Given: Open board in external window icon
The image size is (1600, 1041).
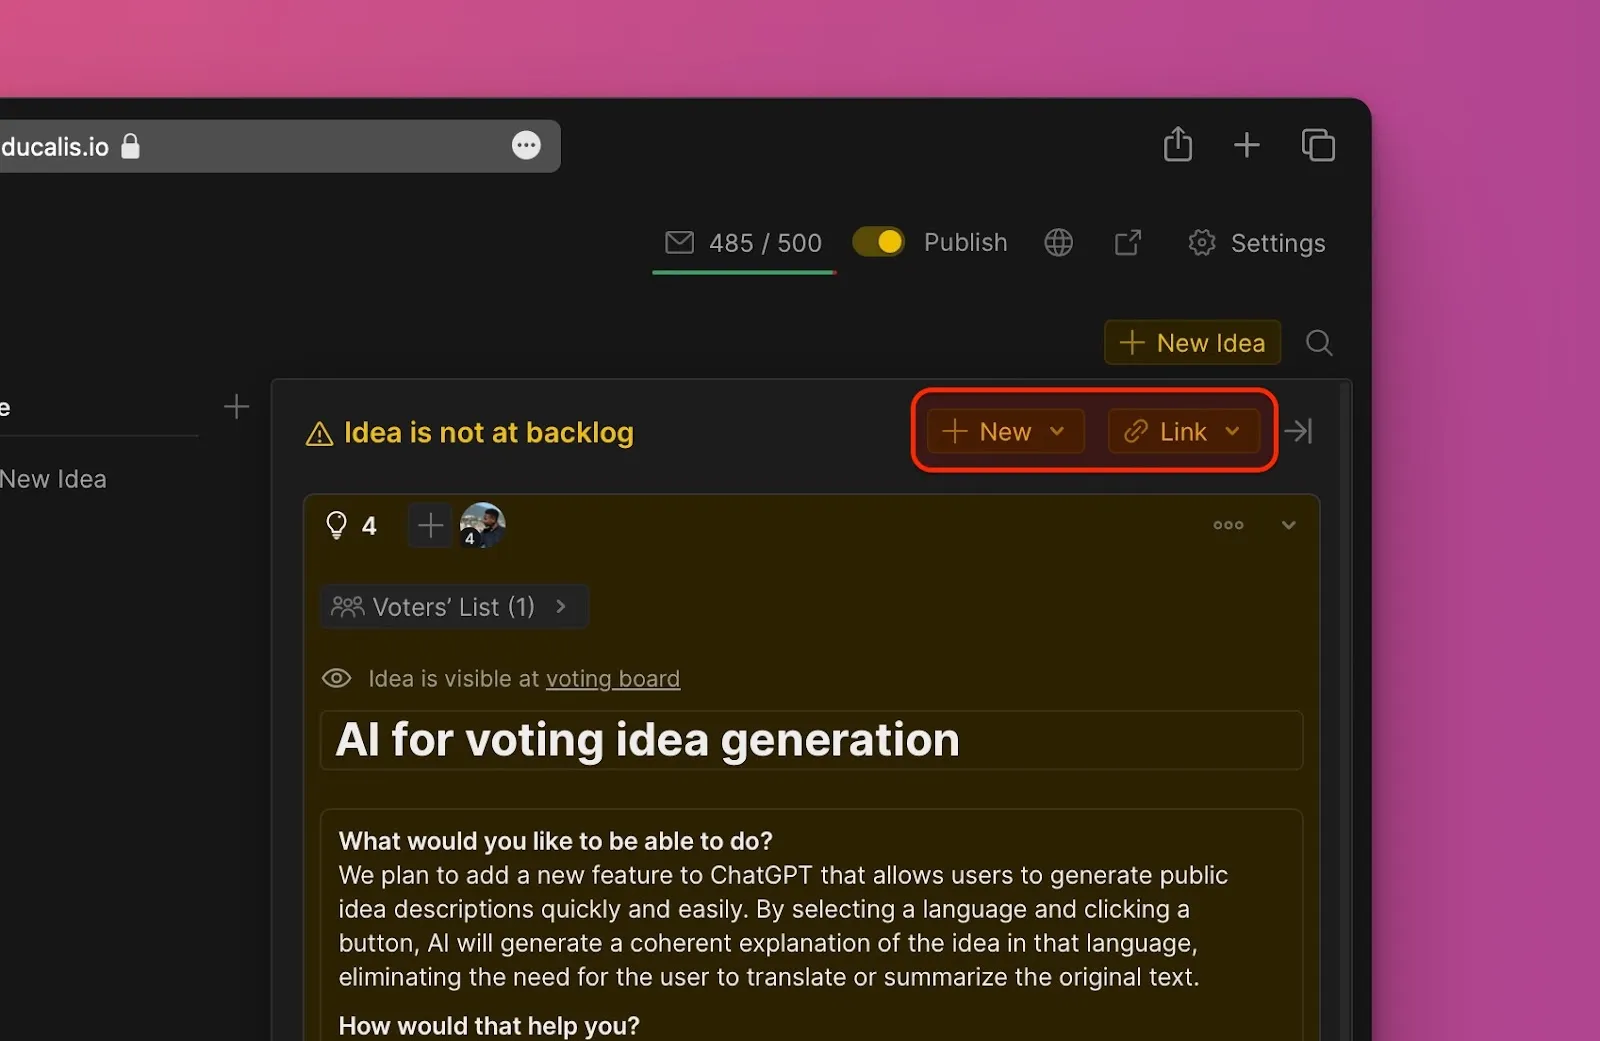Looking at the screenshot, I should click(1127, 242).
